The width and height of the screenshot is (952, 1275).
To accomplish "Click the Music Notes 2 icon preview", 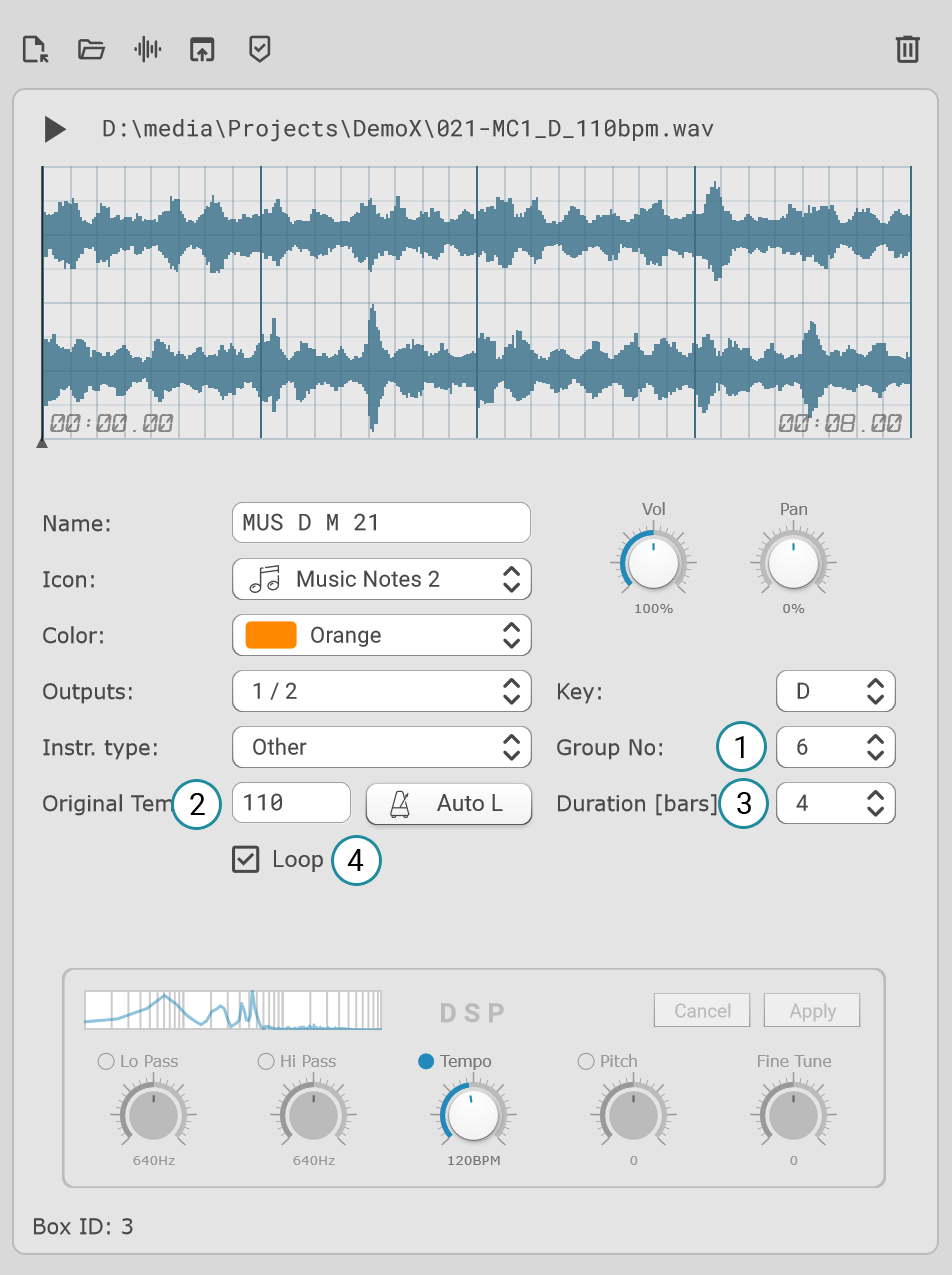I will [264, 579].
